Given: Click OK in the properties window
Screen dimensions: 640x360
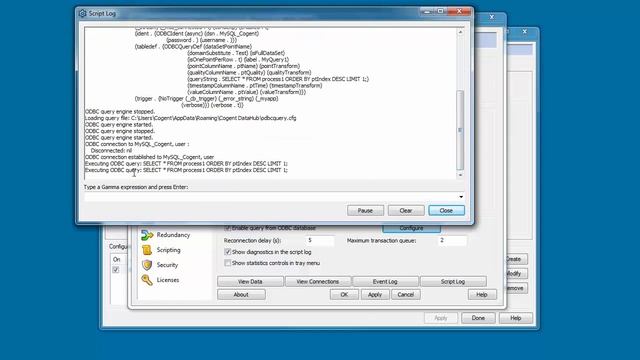Looking at the screenshot, I should [344, 295].
